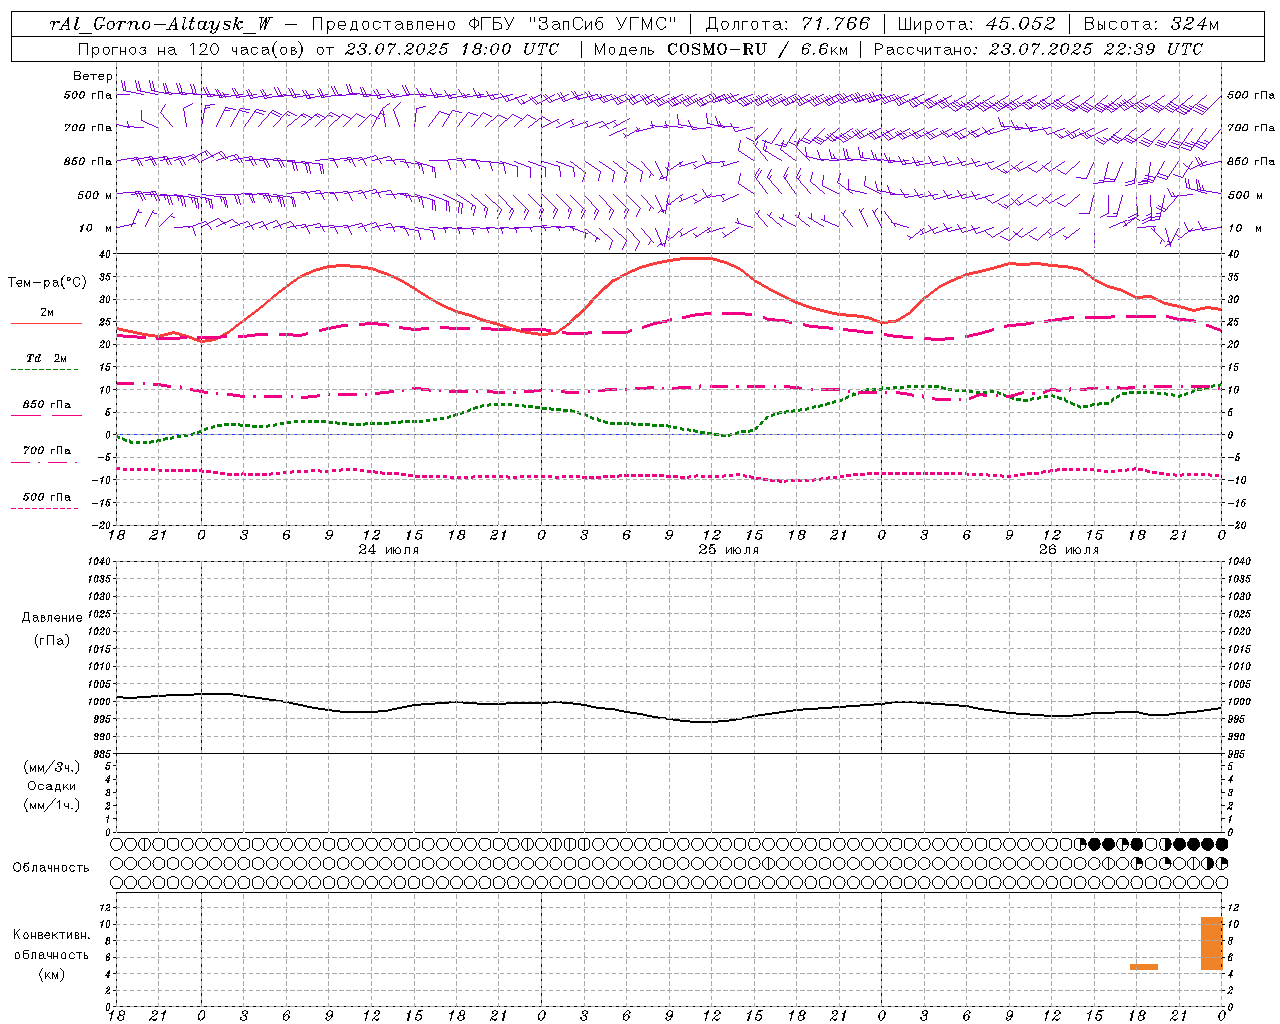Click the Осадки panel label
This screenshot has height=1024, width=1280.
tap(52, 786)
